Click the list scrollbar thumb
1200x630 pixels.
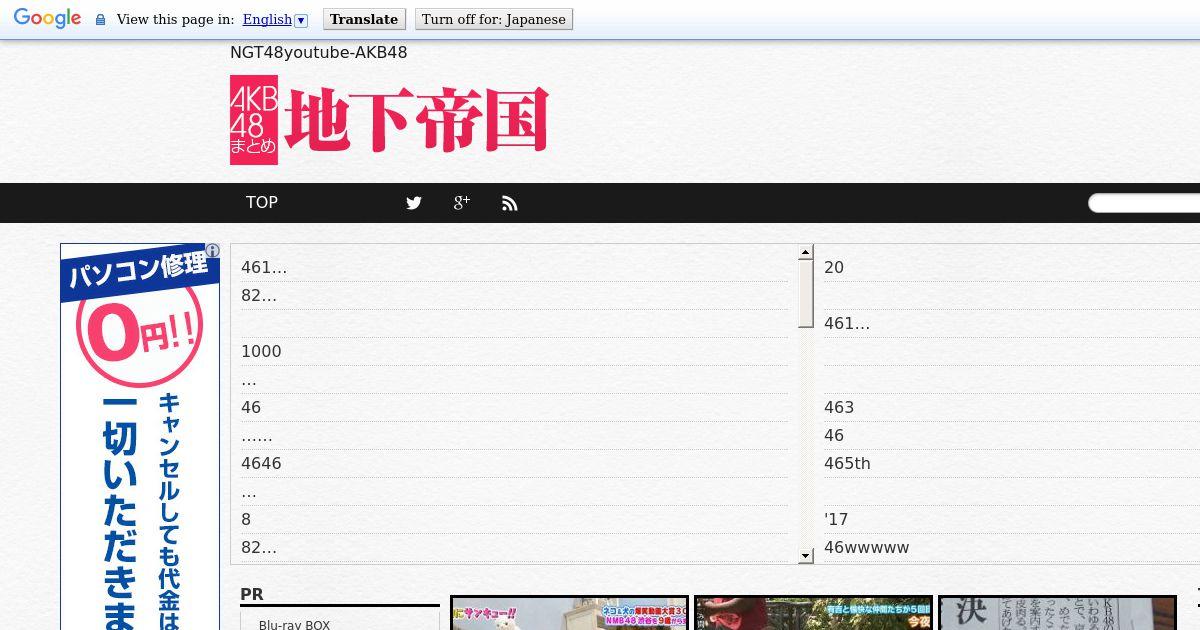tap(805, 294)
